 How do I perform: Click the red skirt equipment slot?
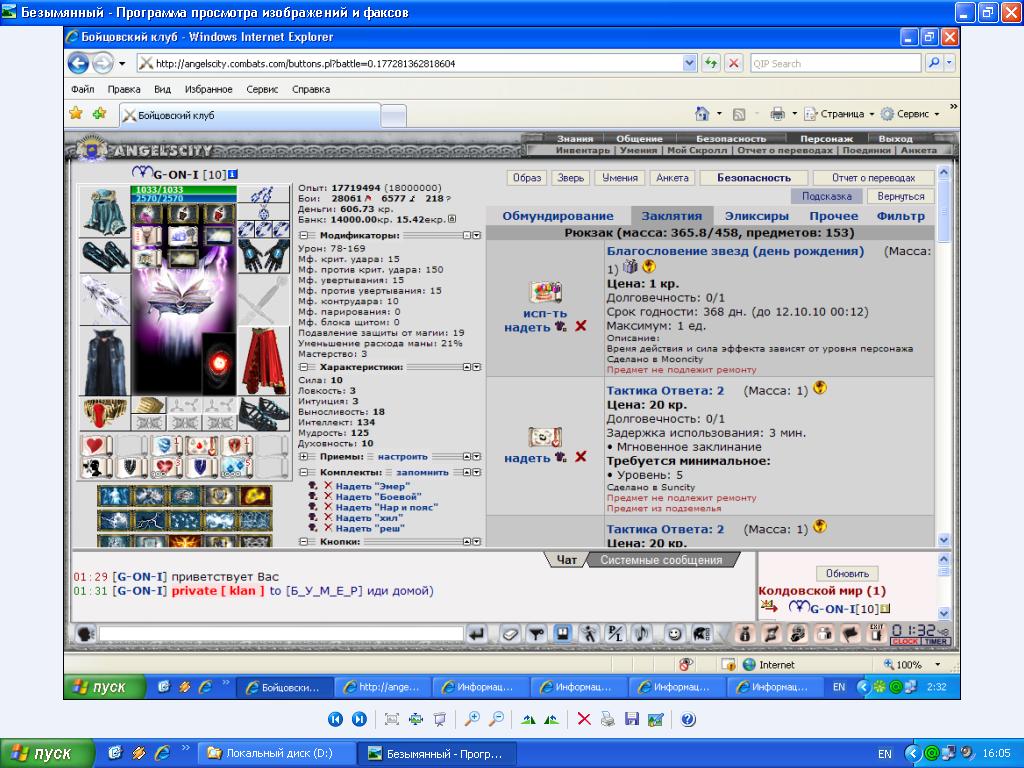tap(264, 361)
